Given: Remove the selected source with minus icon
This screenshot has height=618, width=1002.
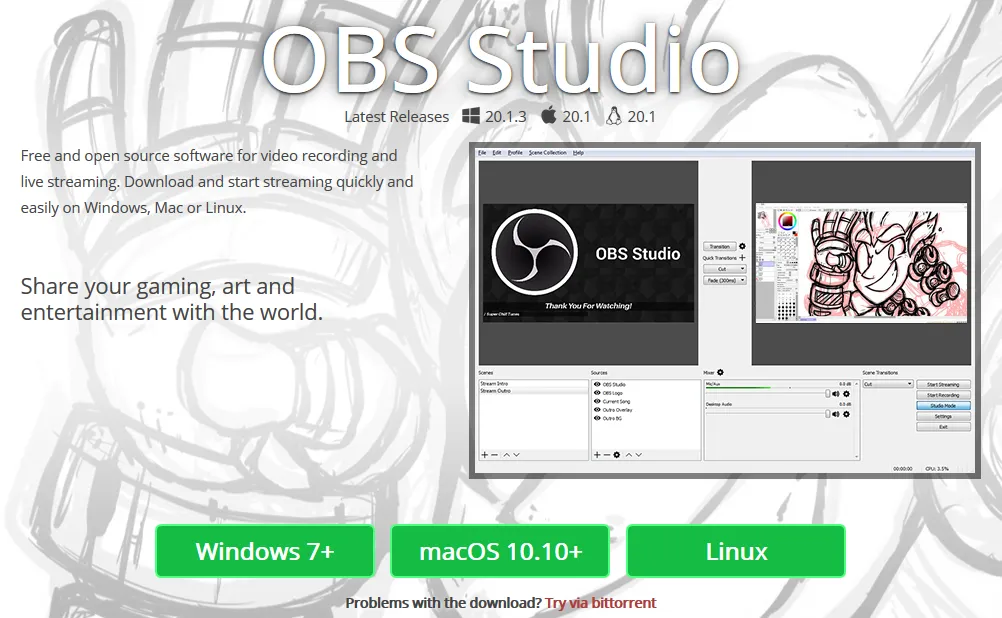Looking at the screenshot, I should pos(606,455).
